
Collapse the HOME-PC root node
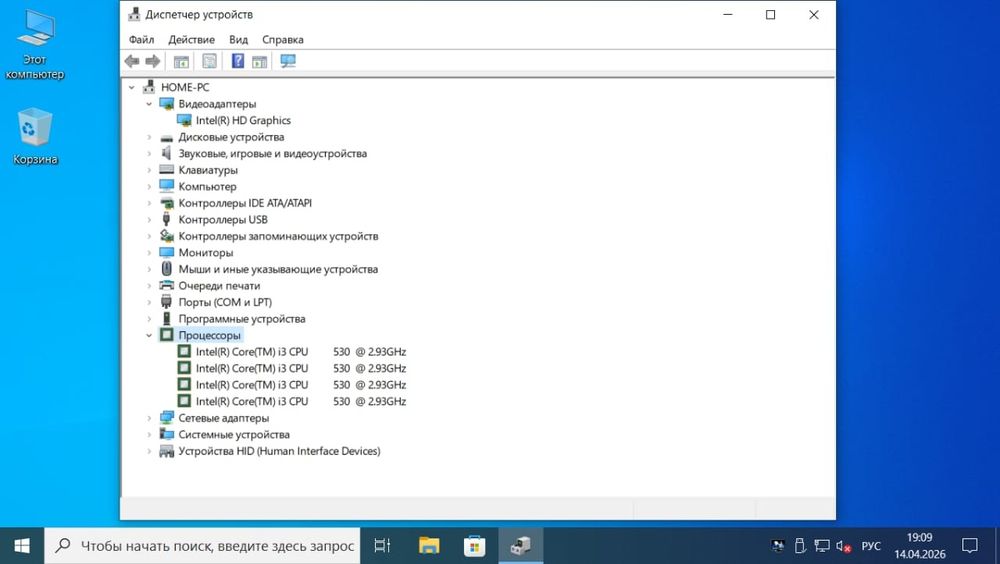click(x=131, y=87)
